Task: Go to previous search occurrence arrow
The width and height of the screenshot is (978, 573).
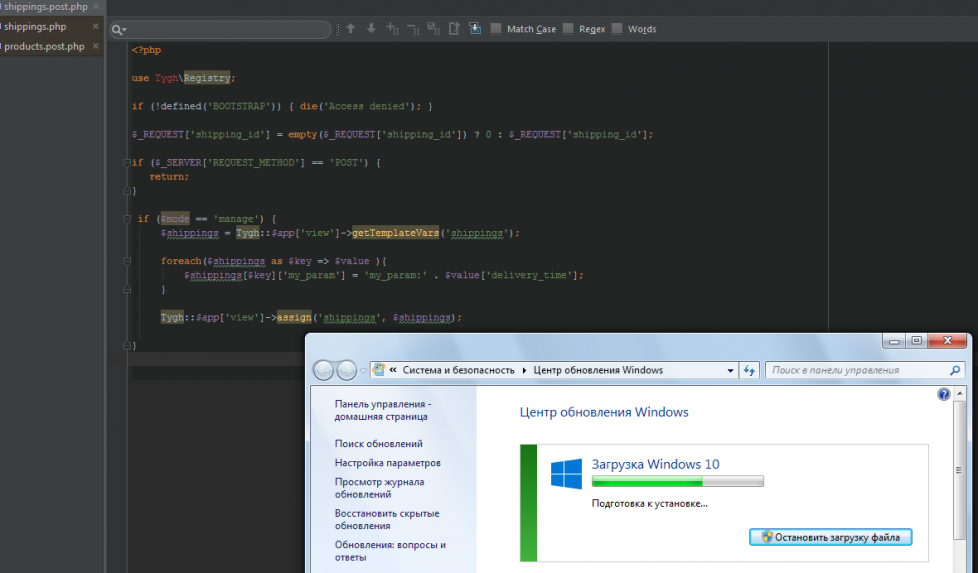Action: tap(350, 29)
